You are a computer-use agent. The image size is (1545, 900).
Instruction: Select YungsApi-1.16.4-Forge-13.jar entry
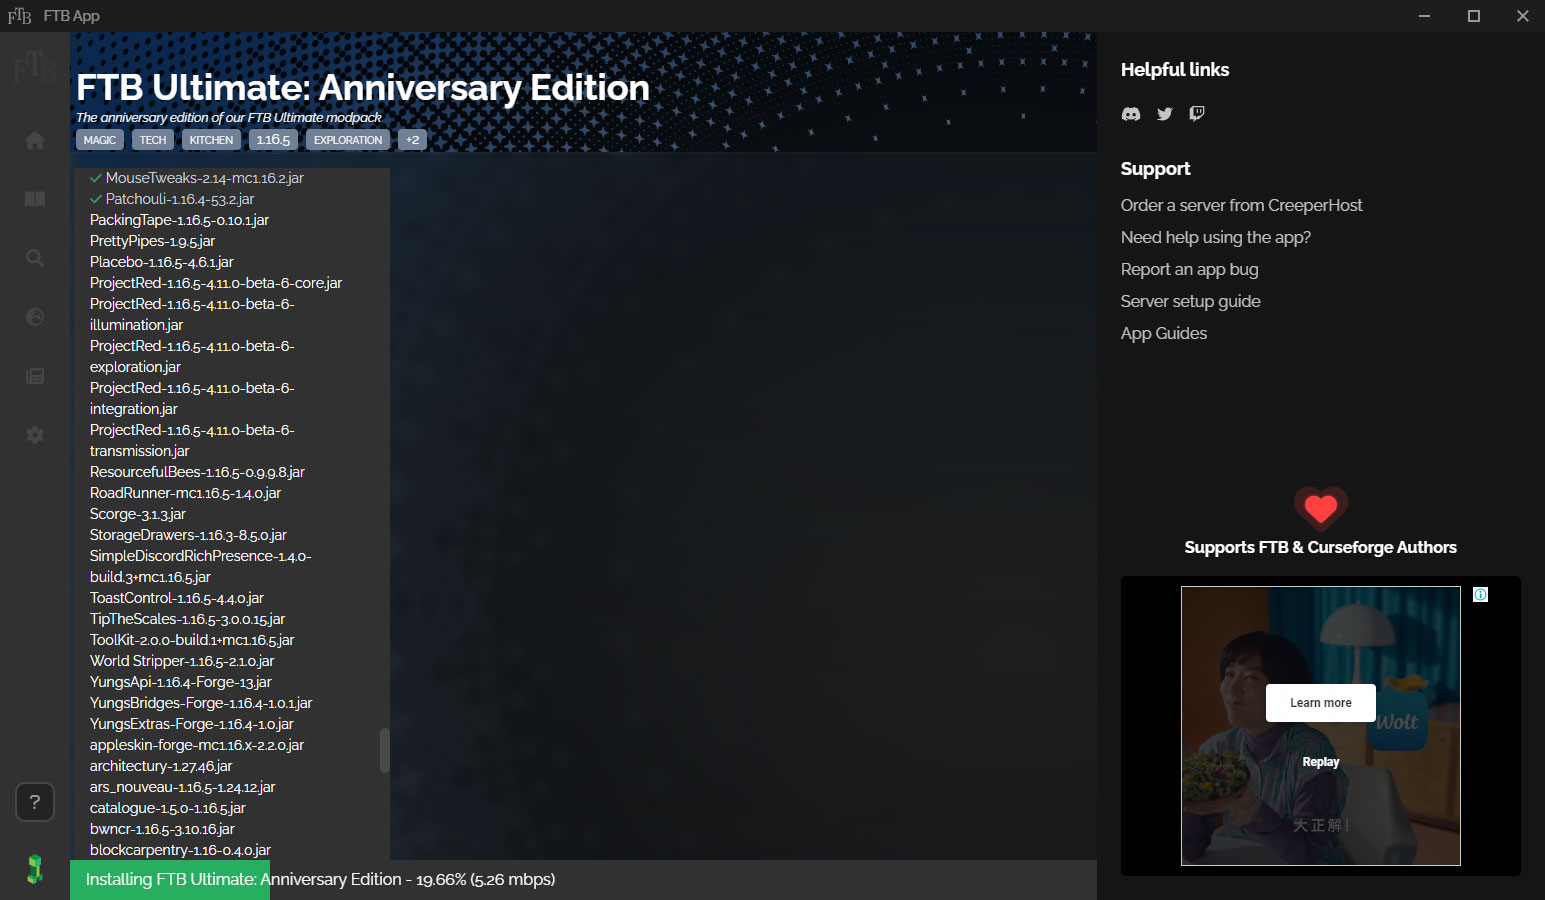(181, 682)
